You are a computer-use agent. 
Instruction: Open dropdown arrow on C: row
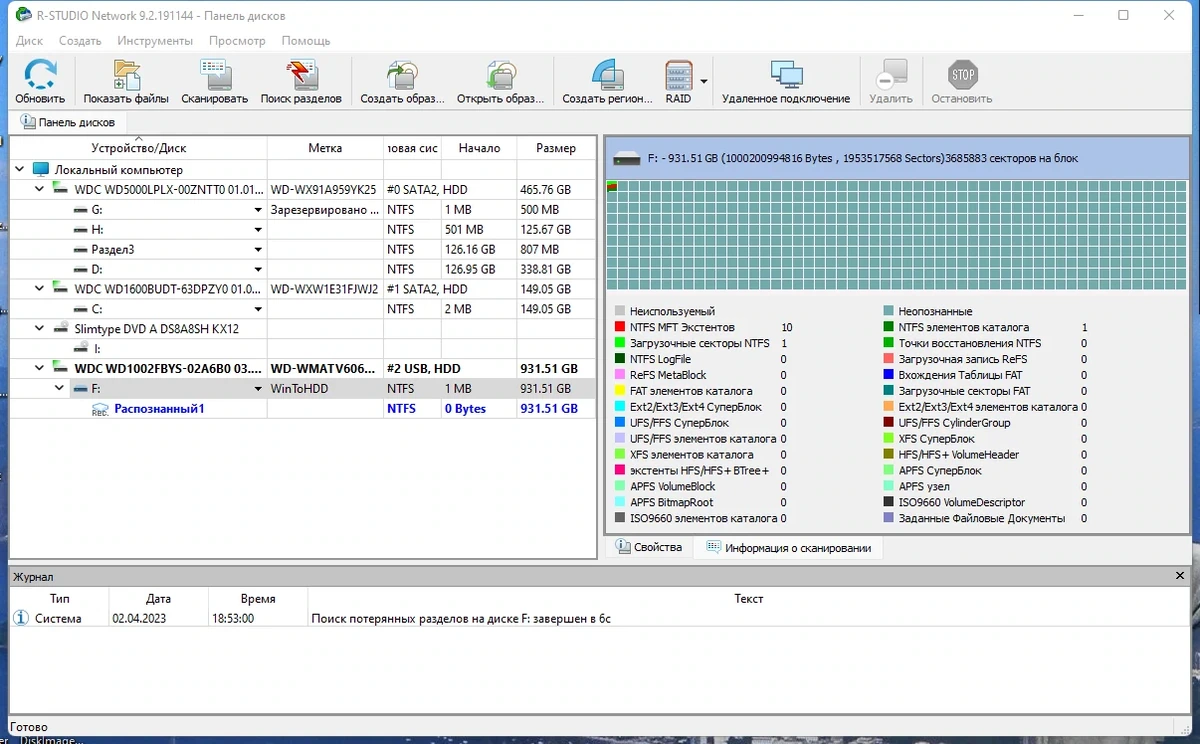pos(258,310)
